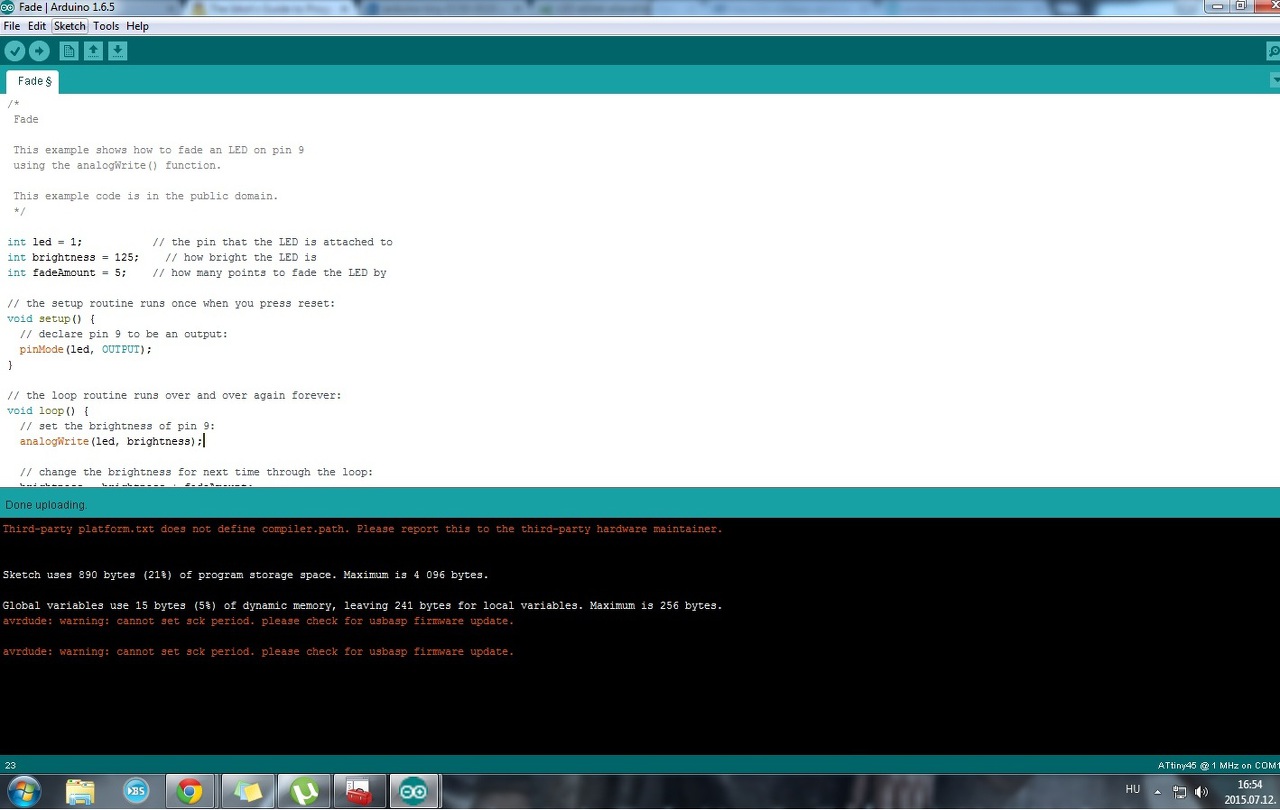Screen dimensions: 1280x810
Task: Click the line "analogWrite(led, brightness);"
Action: pyautogui.click(x=111, y=441)
